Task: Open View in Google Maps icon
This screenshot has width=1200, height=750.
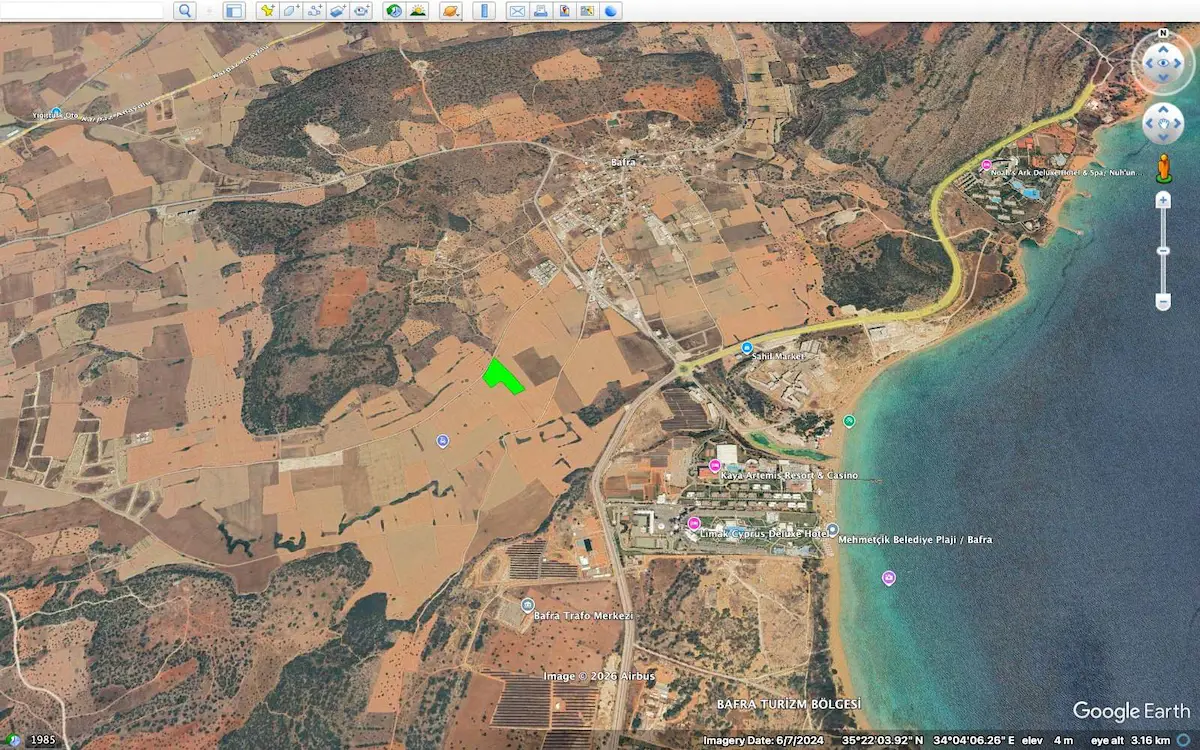Action: (x=587, y=11)
